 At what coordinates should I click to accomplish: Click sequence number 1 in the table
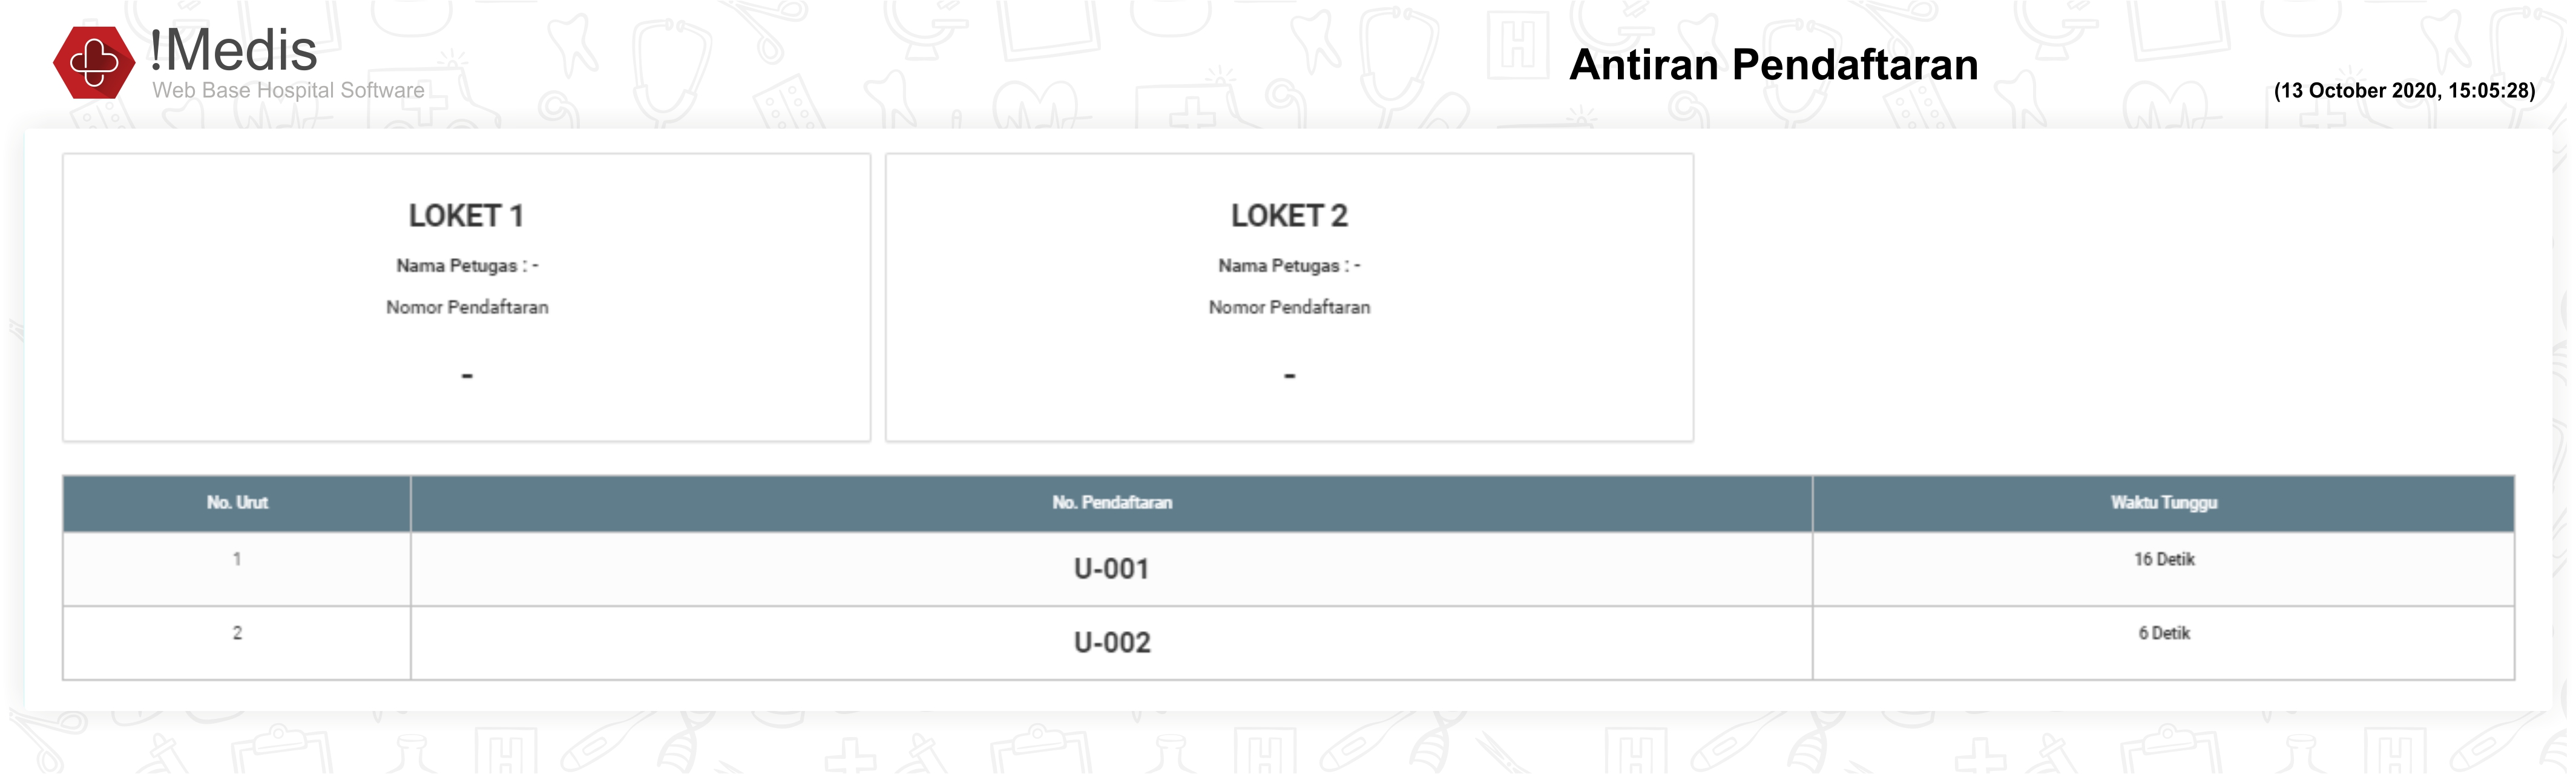237,559
